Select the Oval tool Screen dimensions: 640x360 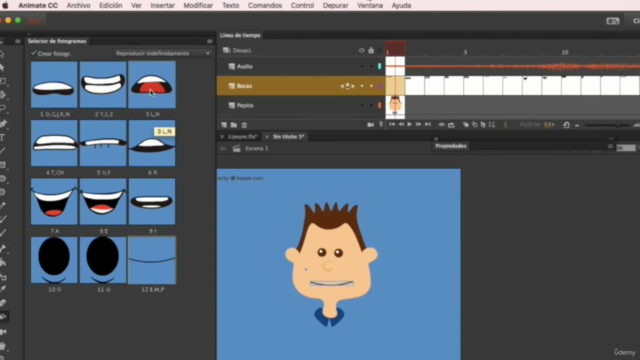[x=2, y=178]
